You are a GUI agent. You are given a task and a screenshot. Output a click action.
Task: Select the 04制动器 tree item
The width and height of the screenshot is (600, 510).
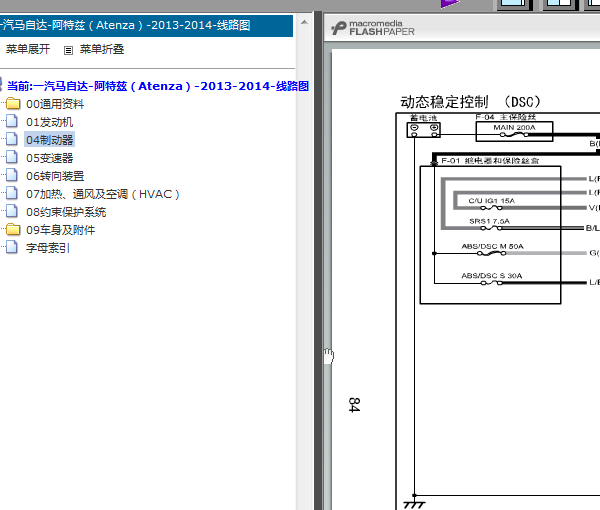tap(49, 140)
